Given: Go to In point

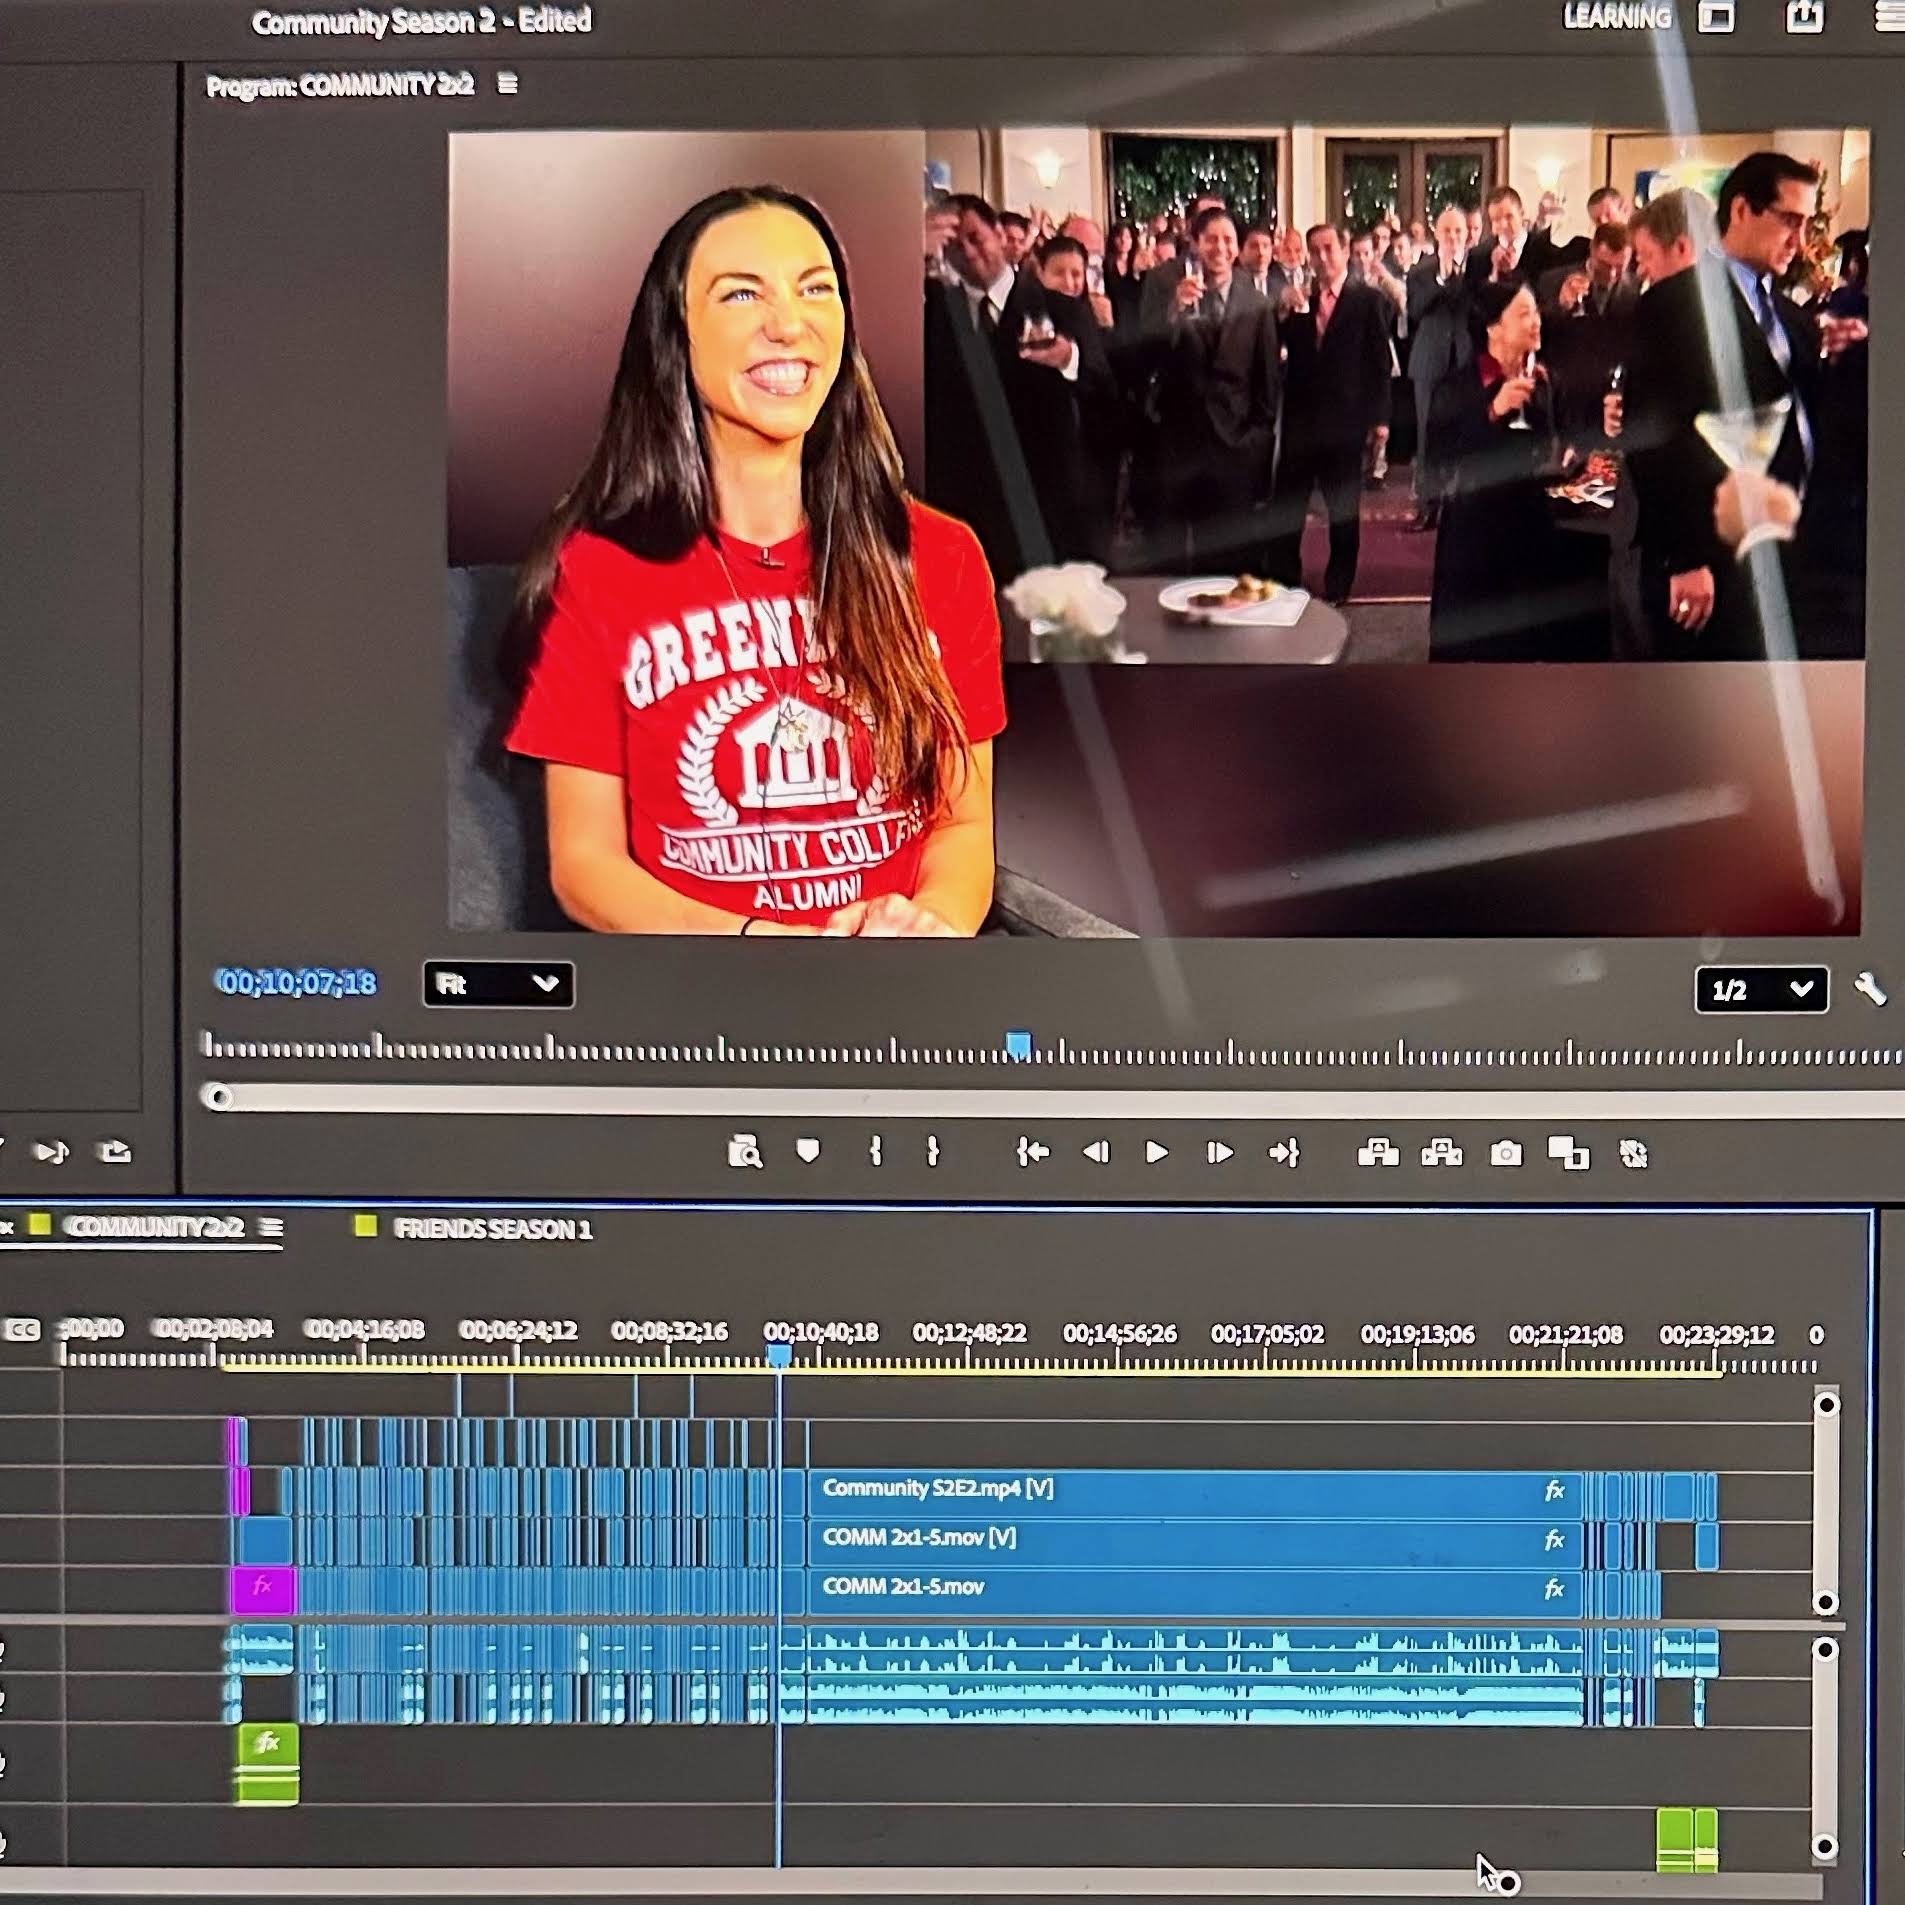Looking at the screenshot, I should (x=1033, y=1153).
